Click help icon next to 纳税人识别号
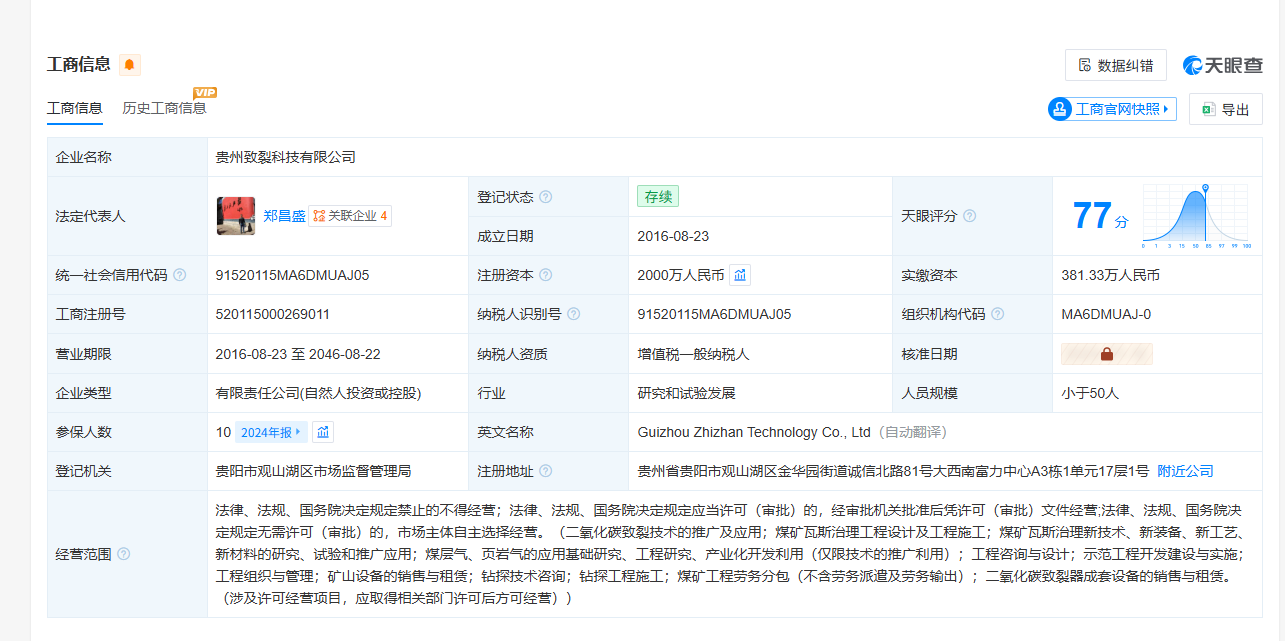Viewport: 1285px width, 641px height. point(573,314)
